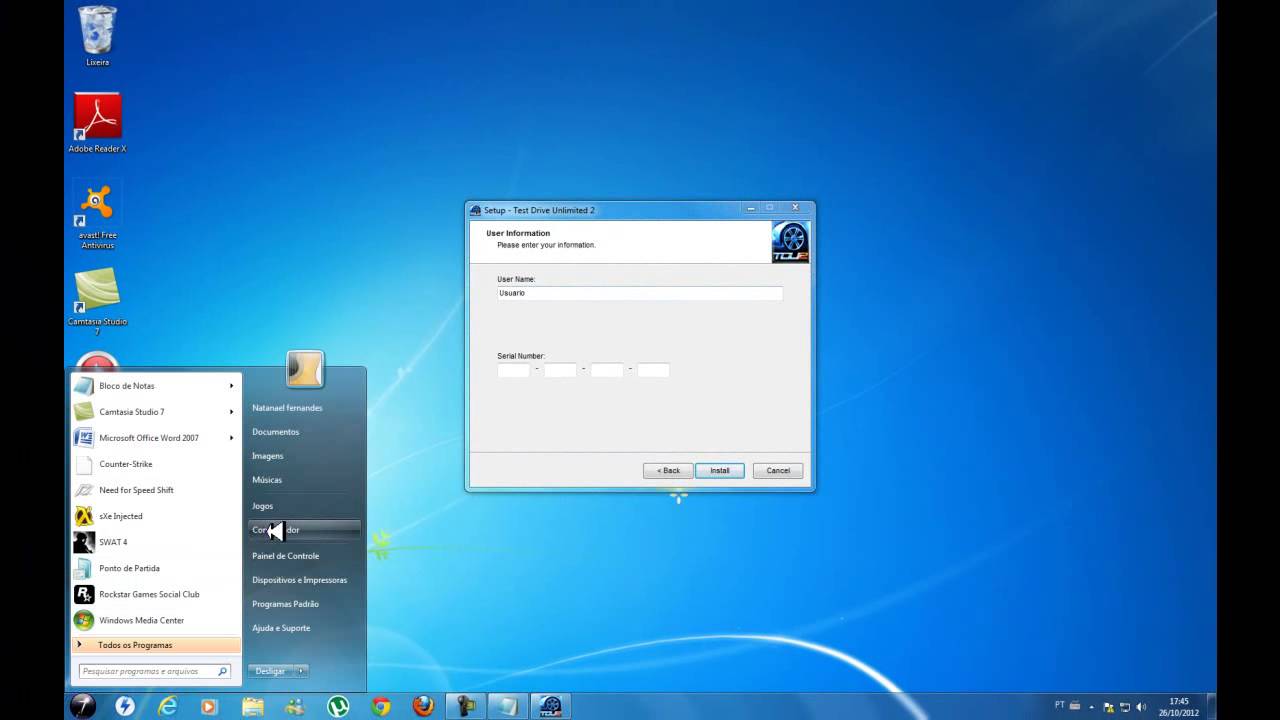Viewport: 1280px width, 720px height.
Task: Open Programas Padrão
Action: [x=285, y=604]
